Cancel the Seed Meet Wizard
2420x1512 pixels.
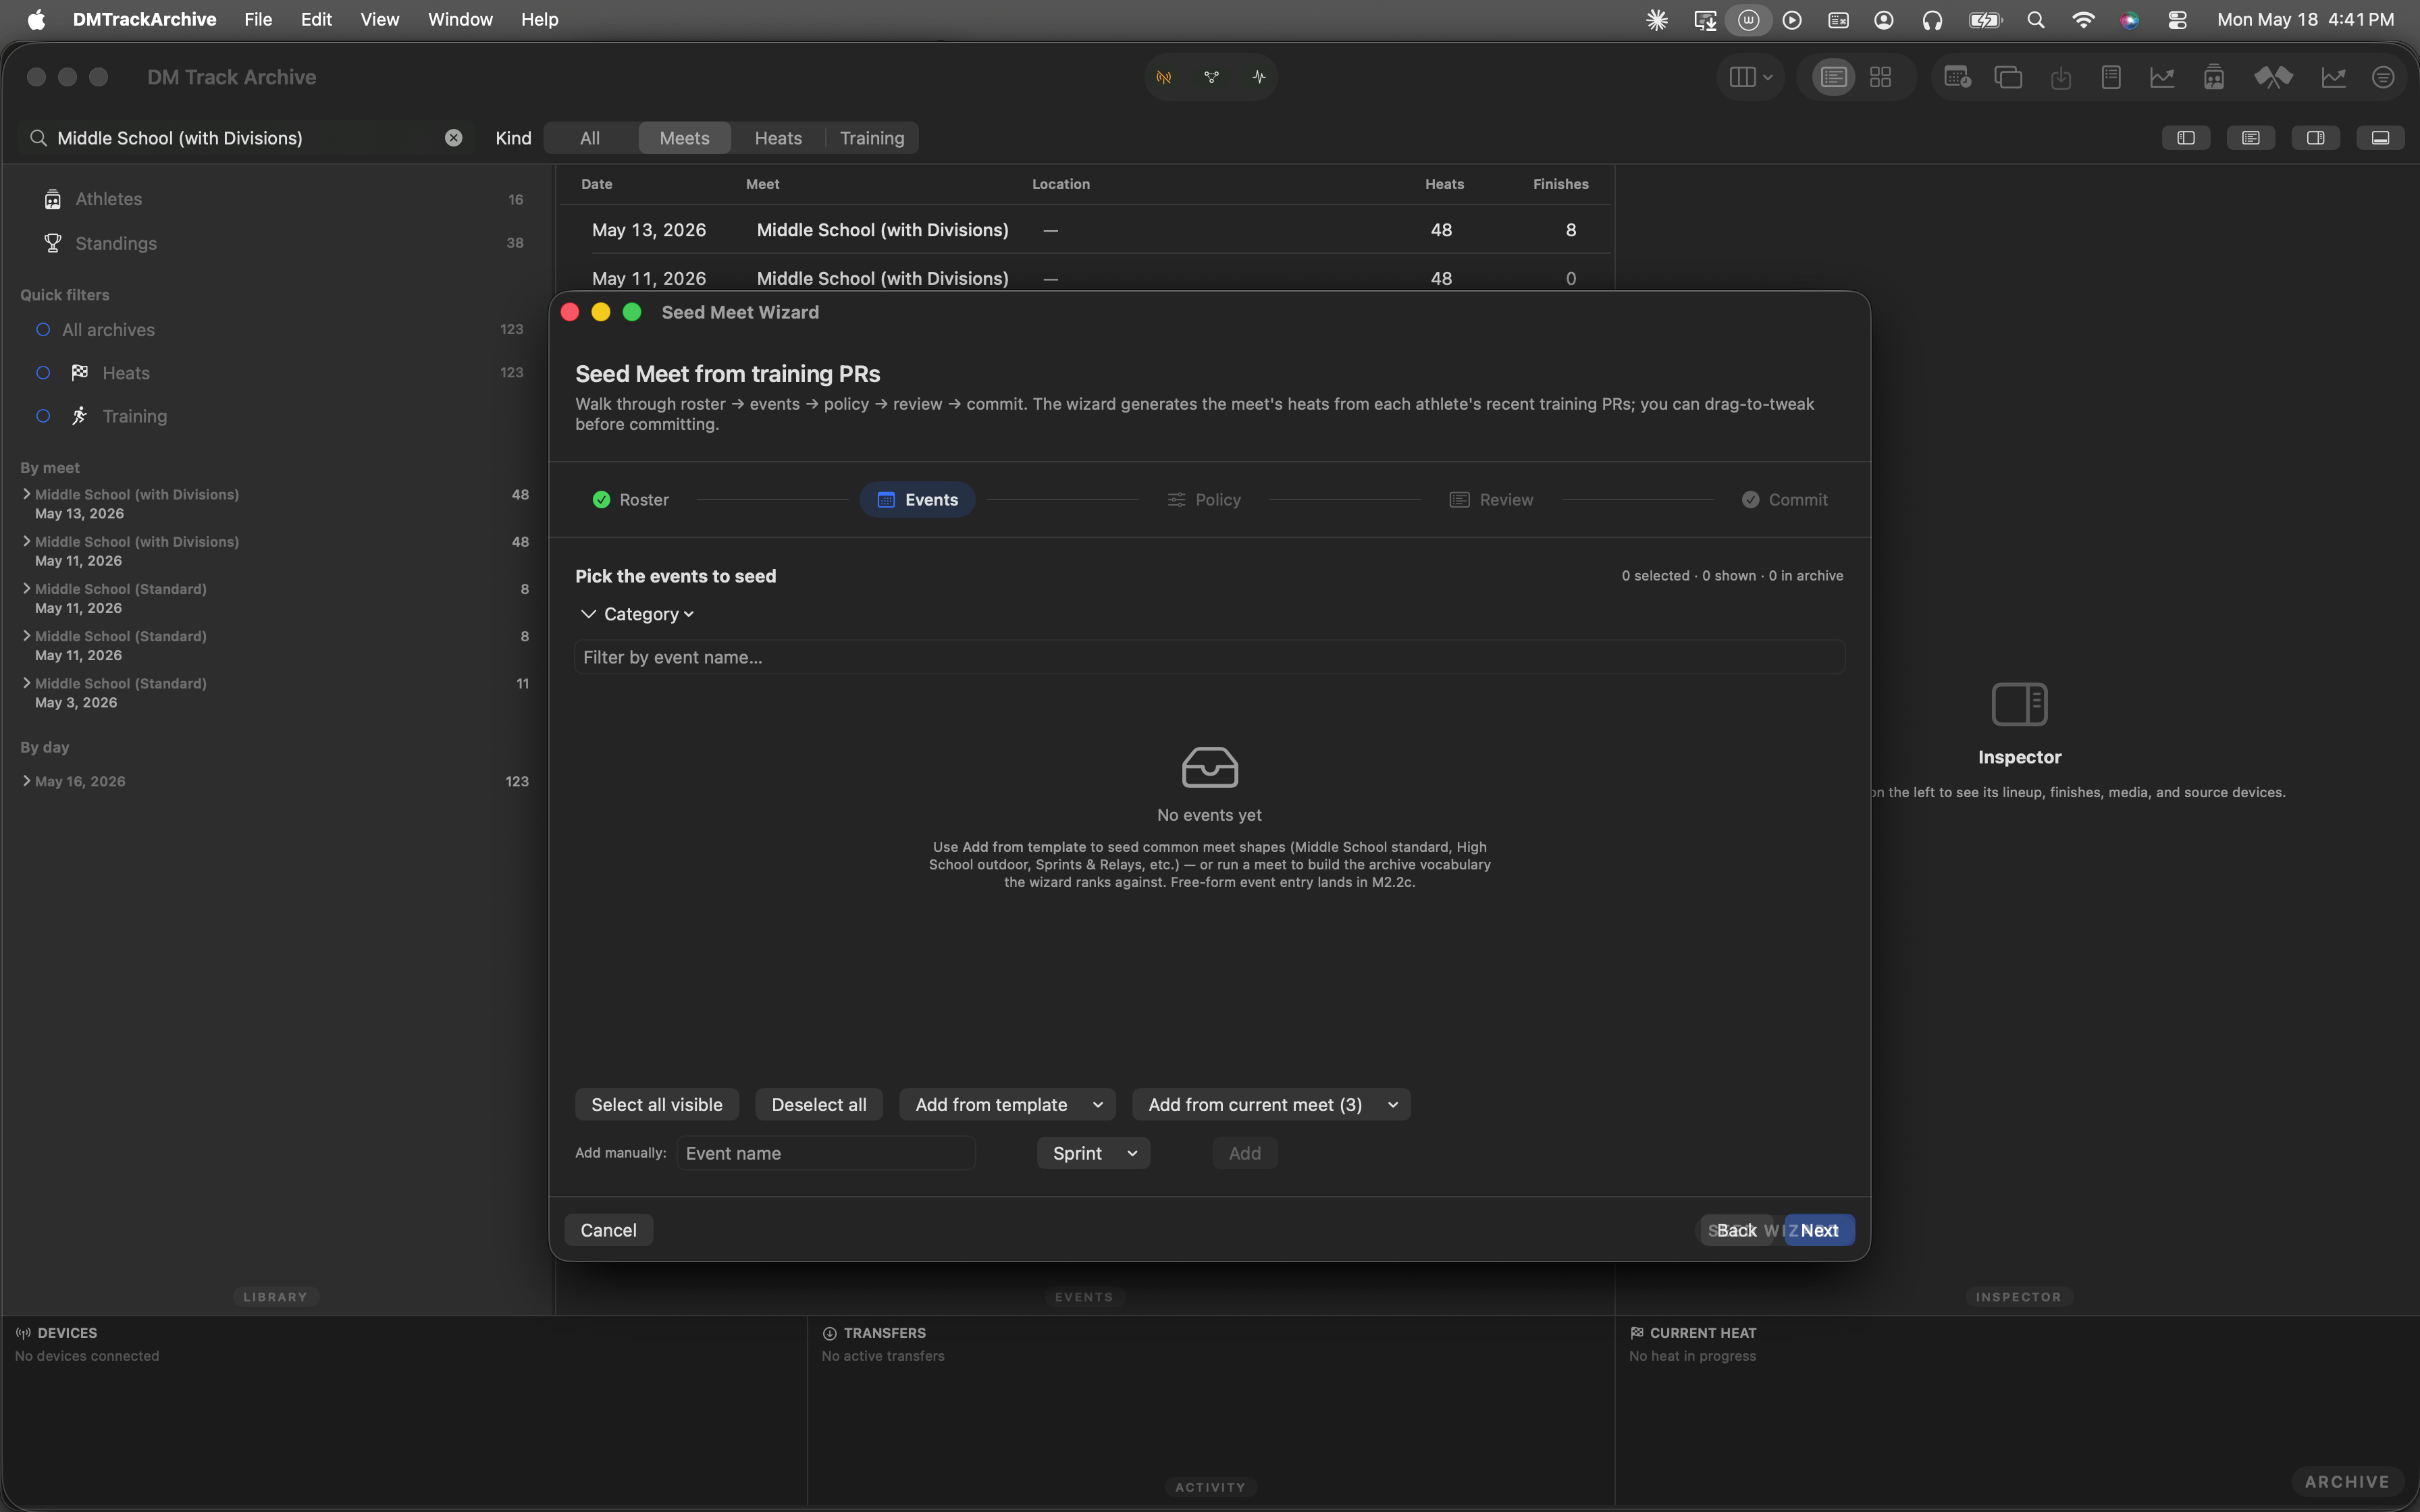click(x=608, y=1230)
